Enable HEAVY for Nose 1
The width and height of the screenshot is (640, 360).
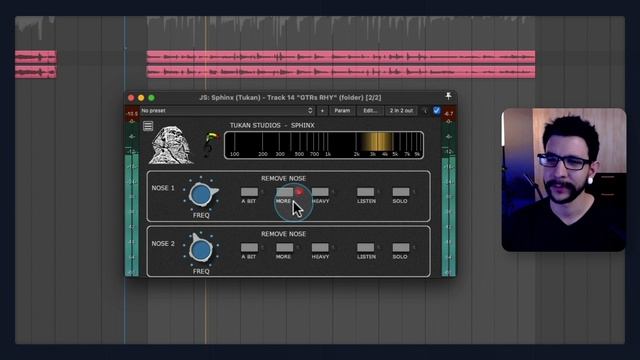320,192
